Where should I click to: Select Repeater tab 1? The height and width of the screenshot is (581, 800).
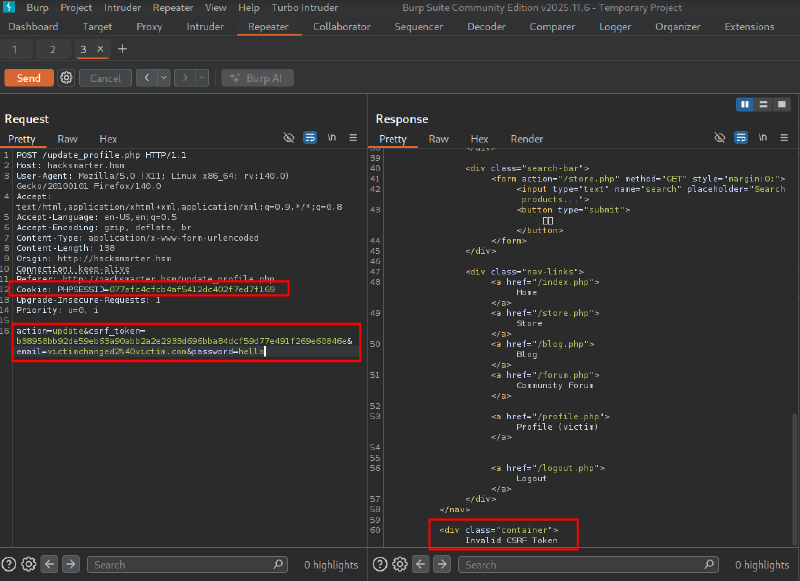tap(15, 49)
